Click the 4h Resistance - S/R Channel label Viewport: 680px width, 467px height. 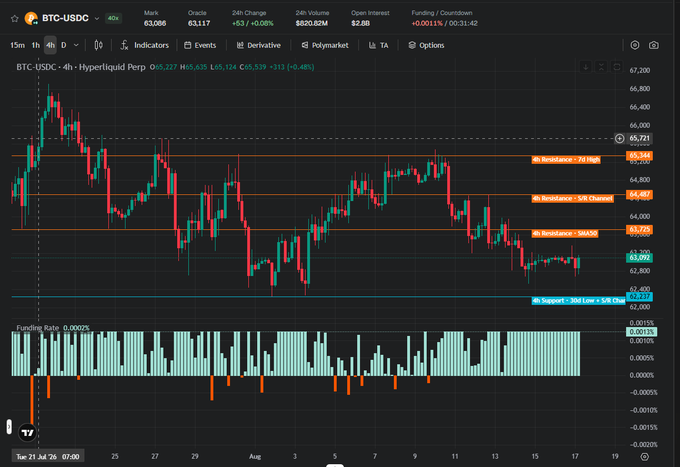coord(572,199)
